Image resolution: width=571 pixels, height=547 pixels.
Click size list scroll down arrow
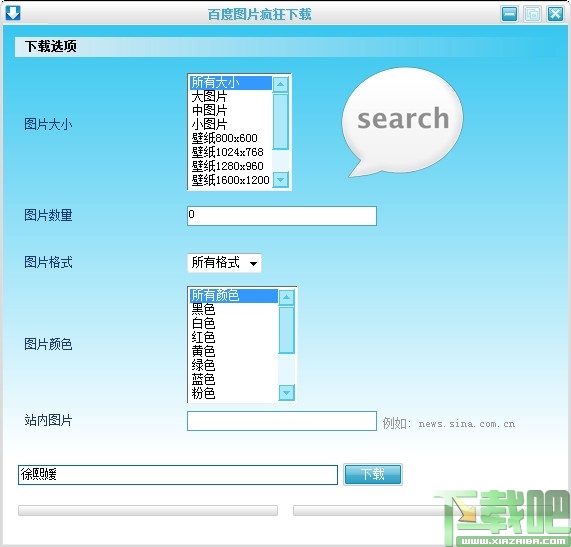280,179
